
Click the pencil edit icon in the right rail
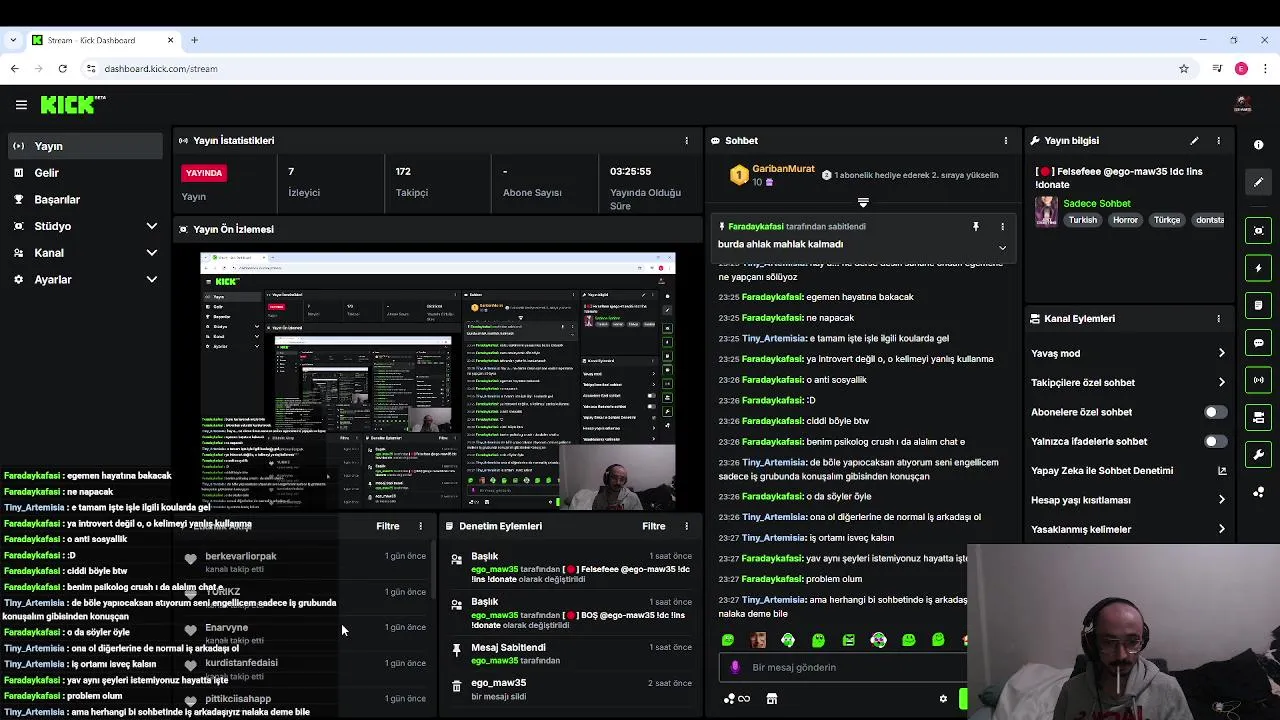[1258, 182]
